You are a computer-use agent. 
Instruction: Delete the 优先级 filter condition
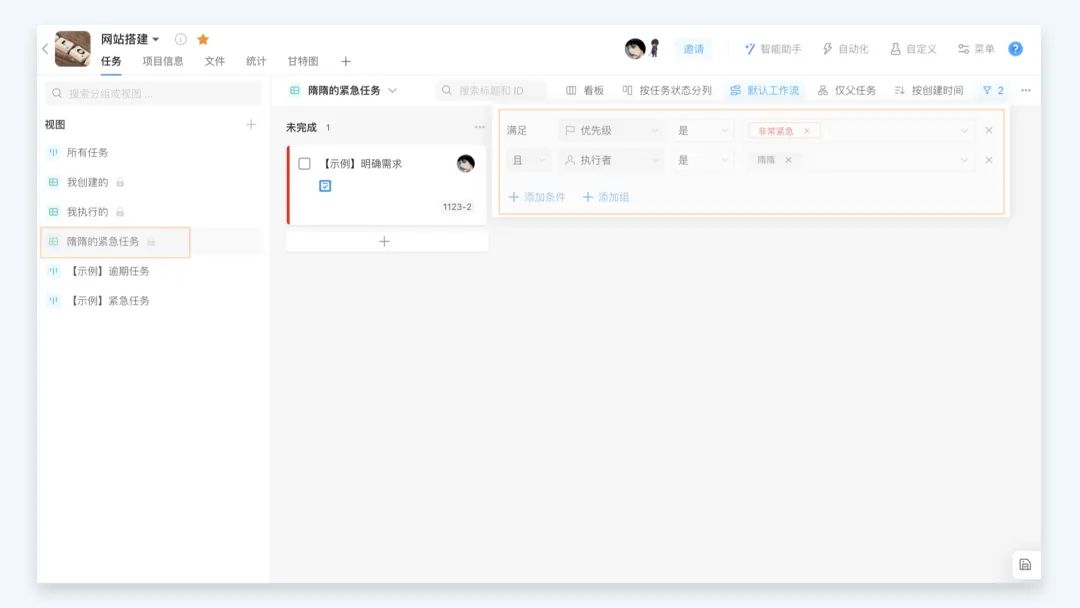pyautogui.click(x=988, y=130)
